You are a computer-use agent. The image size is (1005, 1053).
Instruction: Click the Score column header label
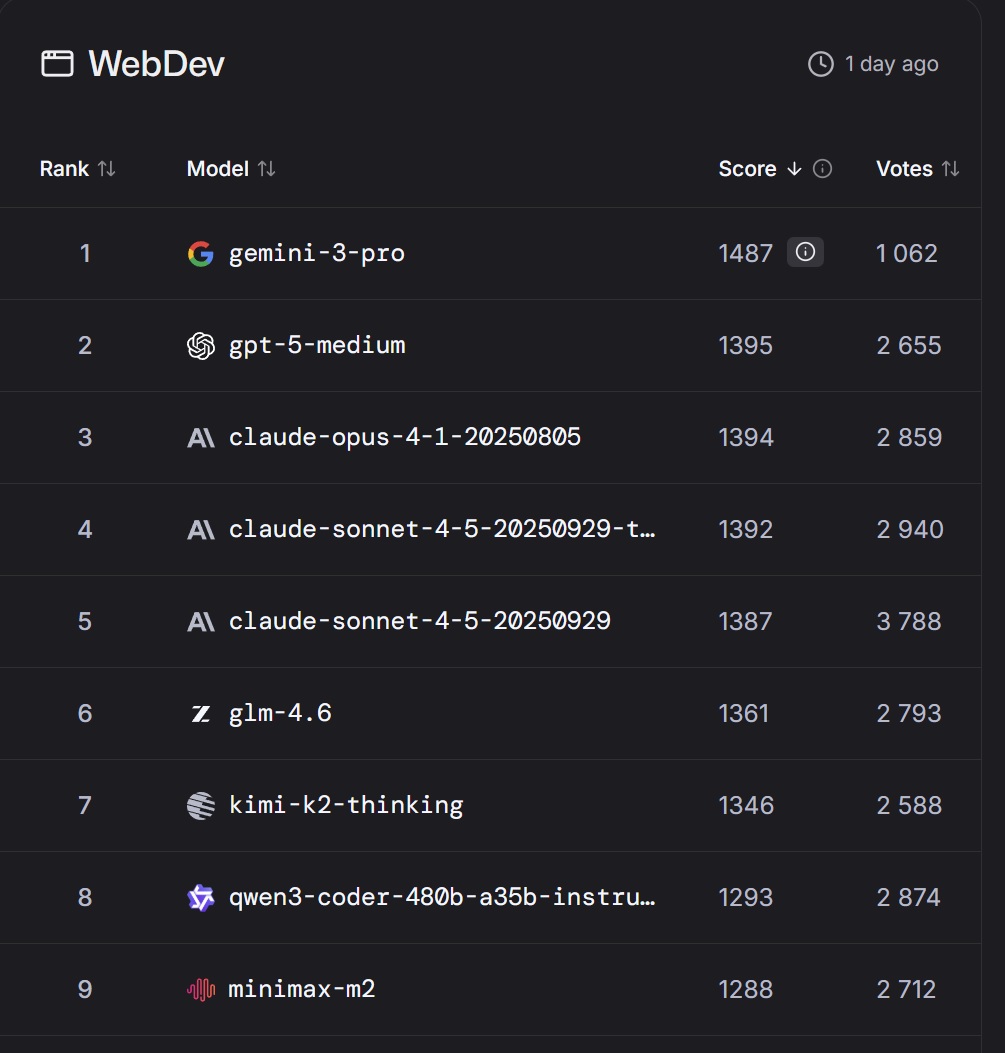click(x=747, y=169)
